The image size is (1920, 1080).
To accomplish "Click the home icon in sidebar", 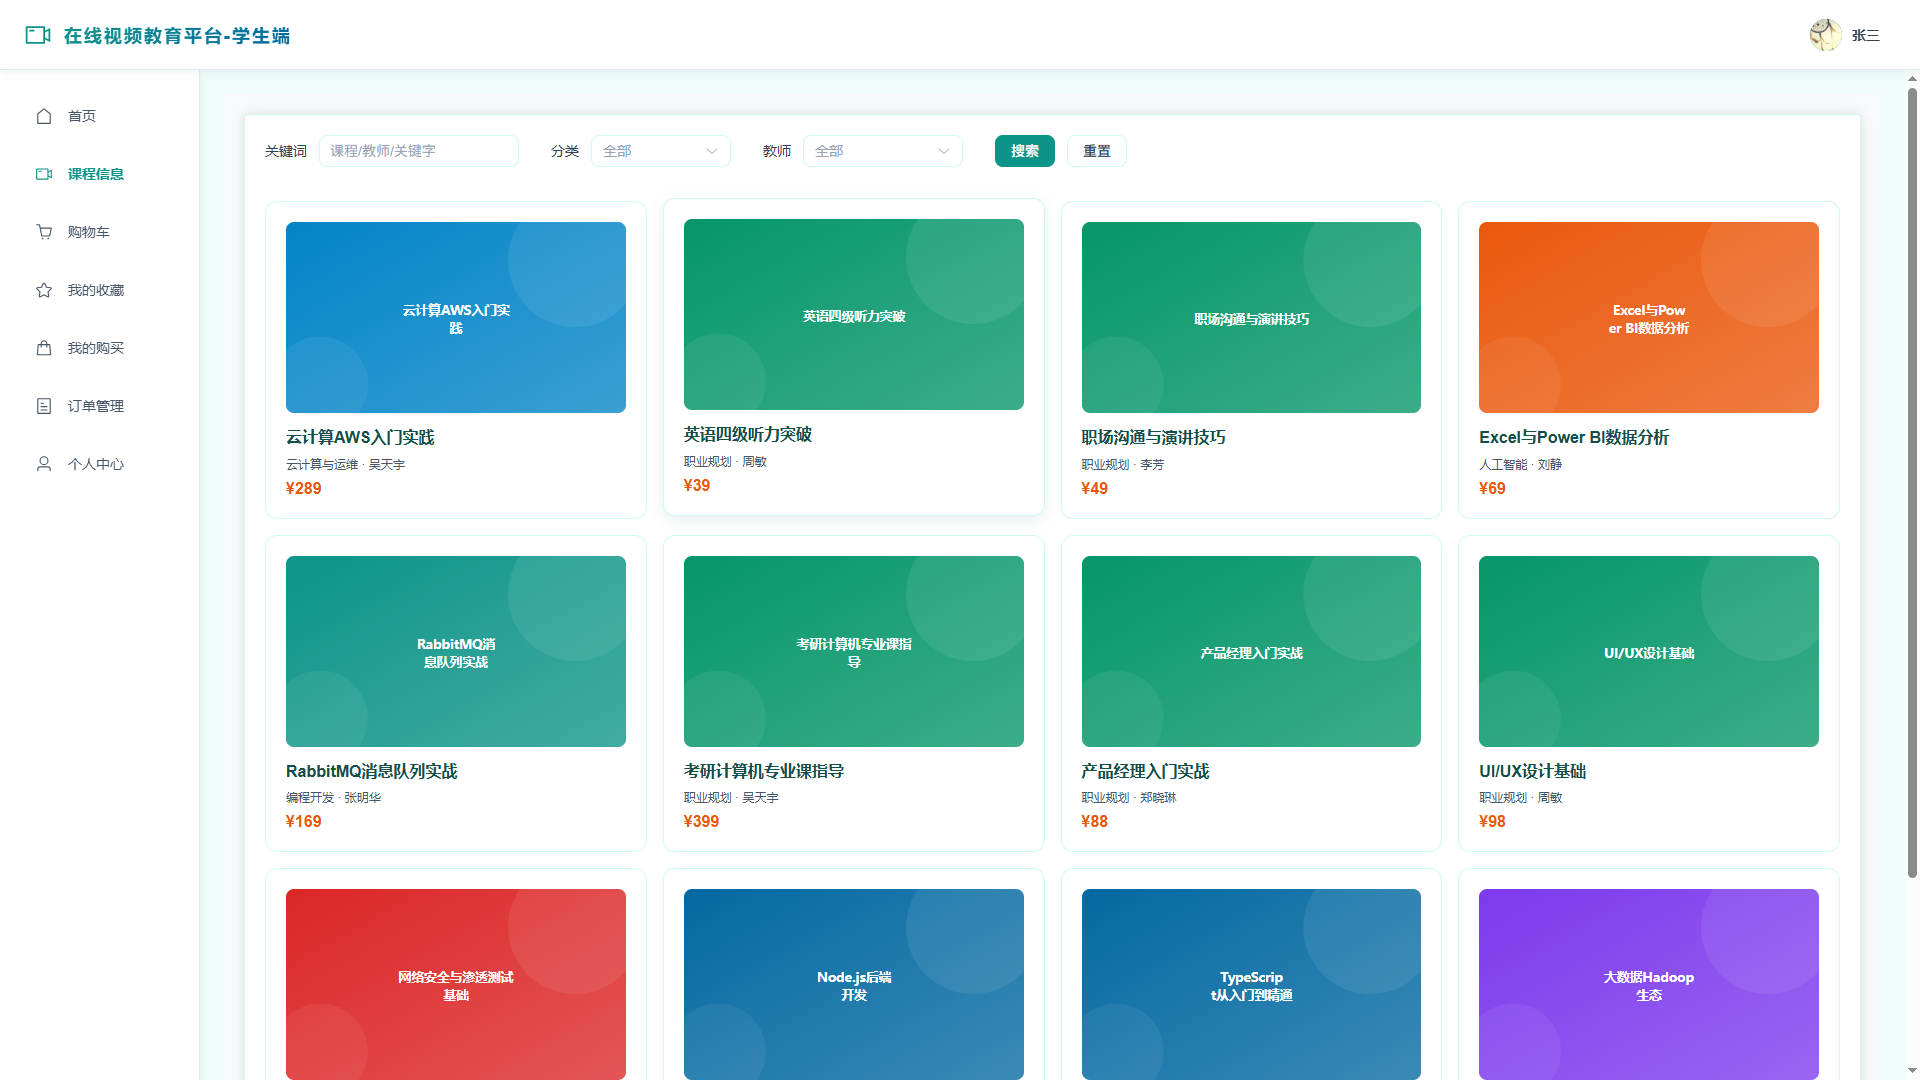I will (44, 116).
